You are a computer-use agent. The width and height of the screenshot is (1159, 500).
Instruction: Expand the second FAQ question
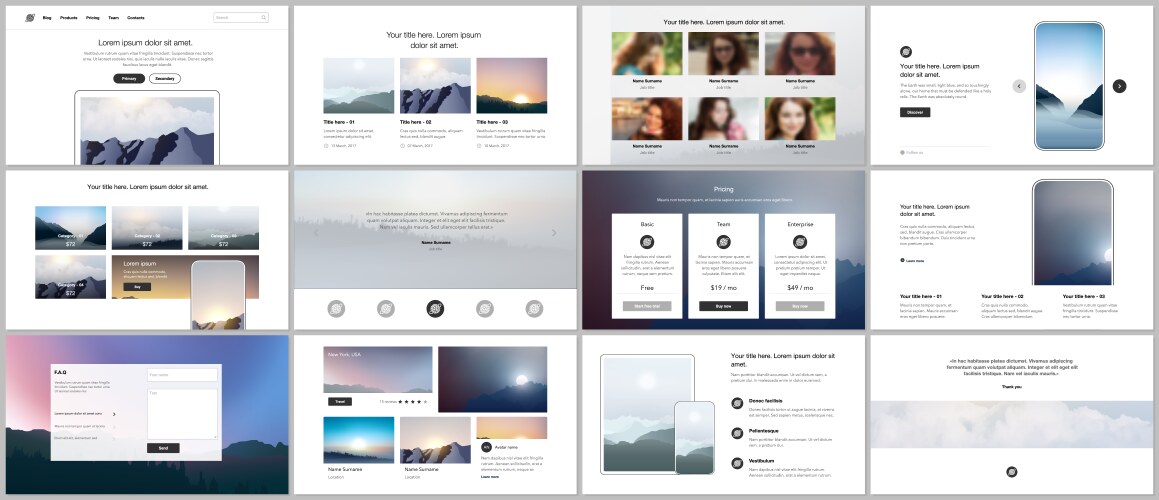[113, 427]
